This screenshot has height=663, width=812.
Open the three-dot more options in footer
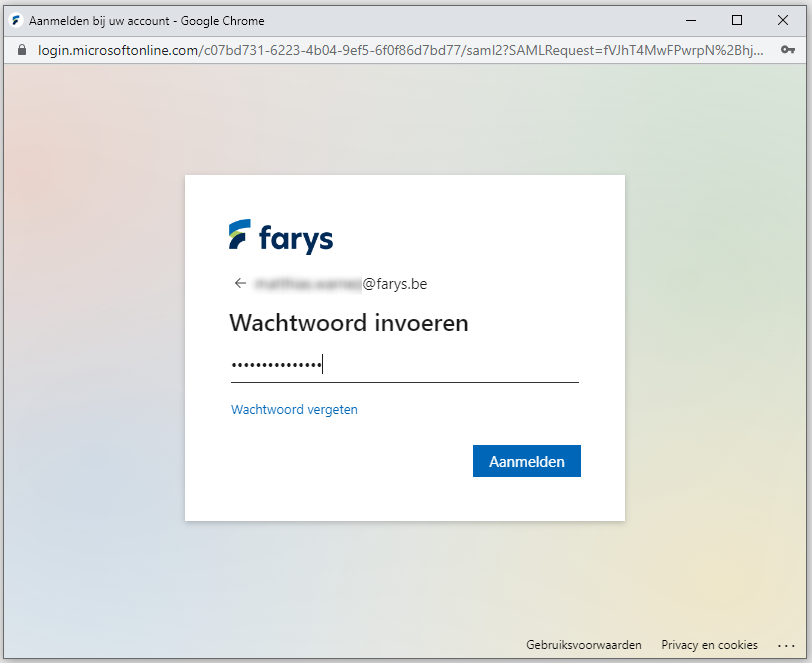point(786,645)
